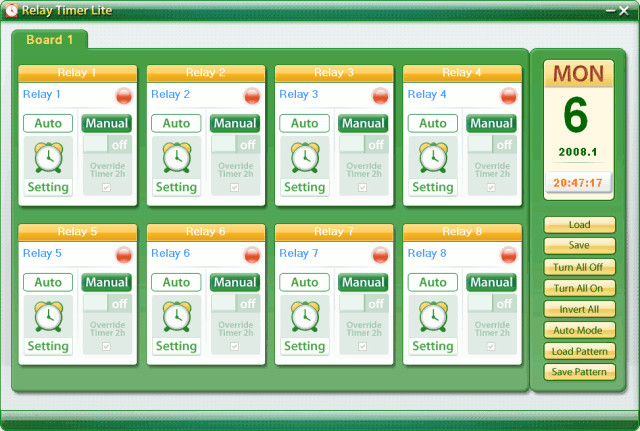This screenshot has width=640, height=431.
Task: Toggle Relay 1 manual off switch
Action: tap(107, 144)
